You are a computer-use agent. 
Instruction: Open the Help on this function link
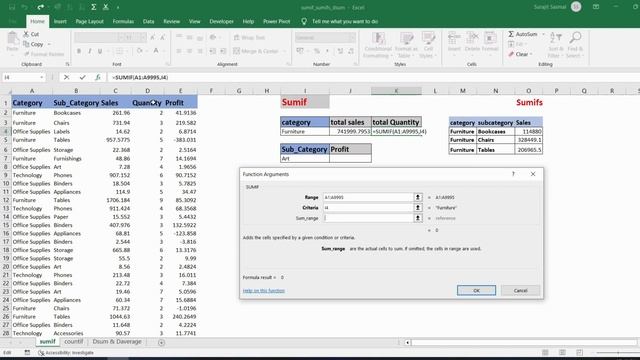[264, 291]
